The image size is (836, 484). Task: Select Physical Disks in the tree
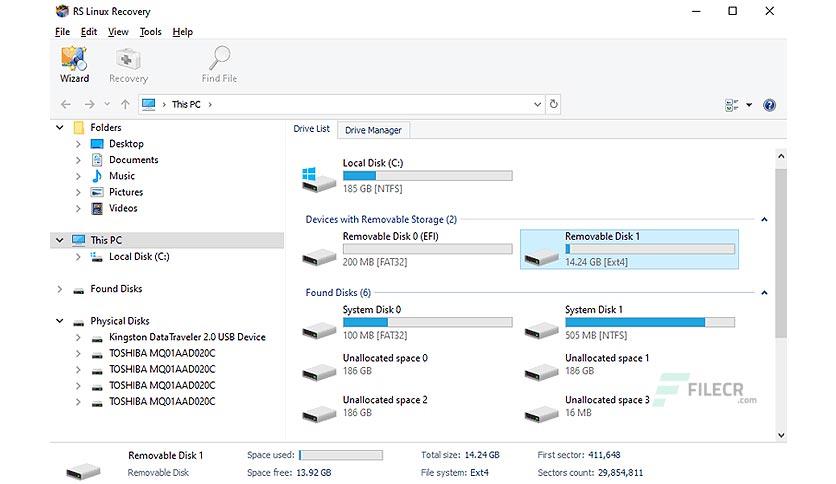119,321
